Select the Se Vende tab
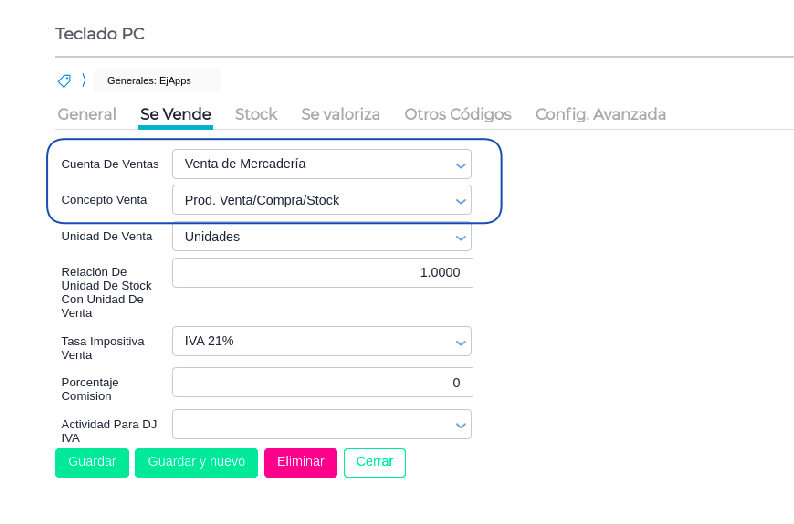Image resolution: width=794 pixels, height=524 pixels. pos(175,114)
